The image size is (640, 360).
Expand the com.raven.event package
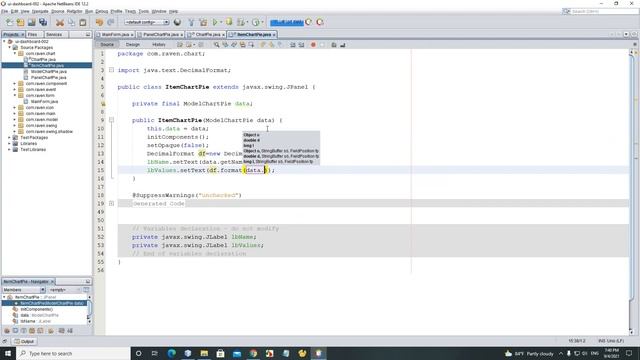pyautogui.click(x=15, y=89)
